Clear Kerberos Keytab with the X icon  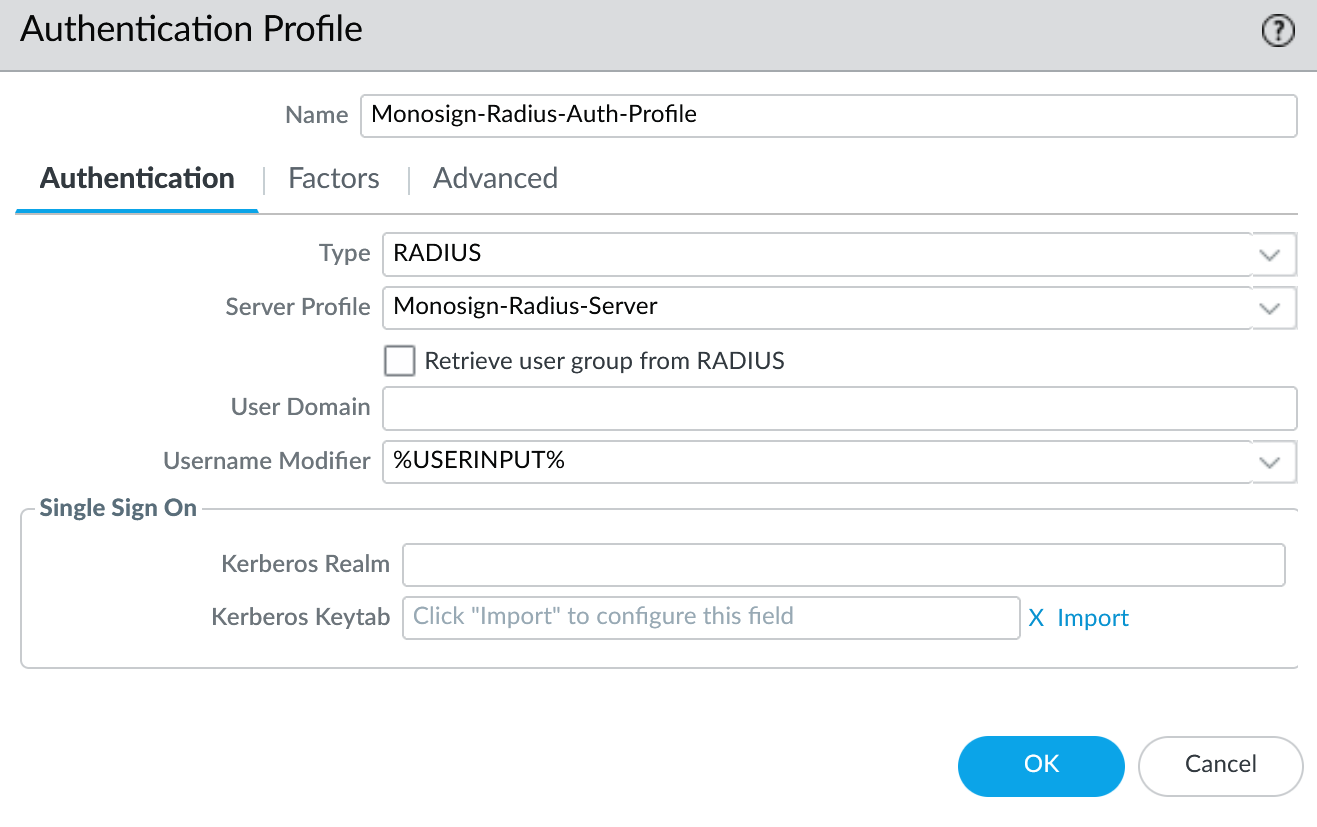pyautogui.click(x=1036, y=618)
